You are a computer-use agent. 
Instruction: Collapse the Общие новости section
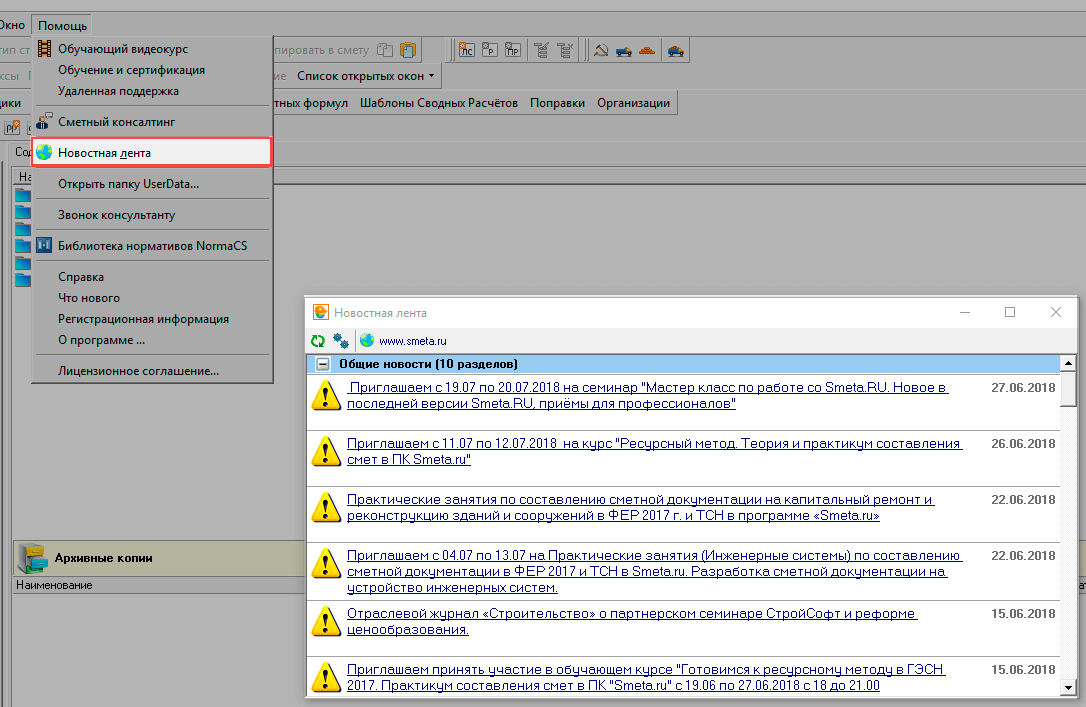tap(323, 364)
